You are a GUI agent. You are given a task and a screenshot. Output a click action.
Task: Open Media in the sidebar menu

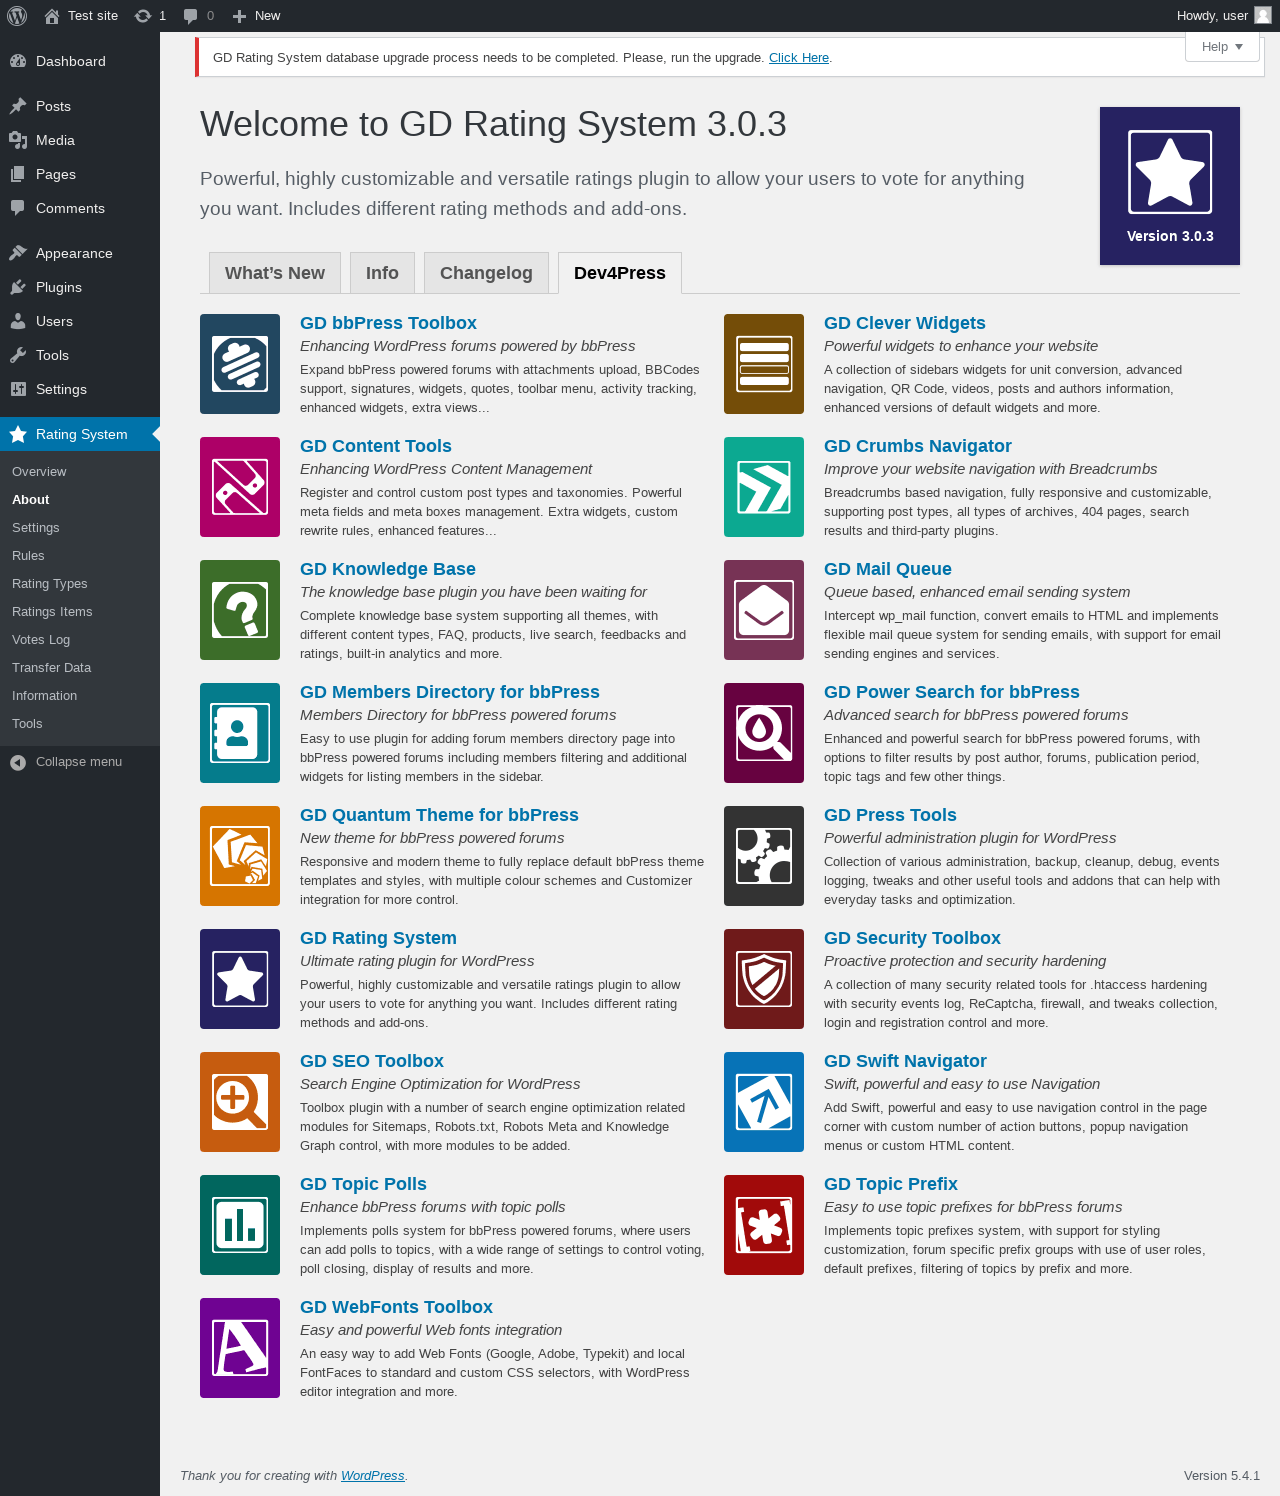80,140
